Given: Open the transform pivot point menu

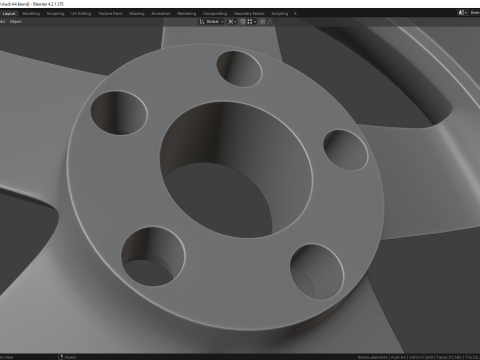Looking at the screenshot, I should point(232,22).
